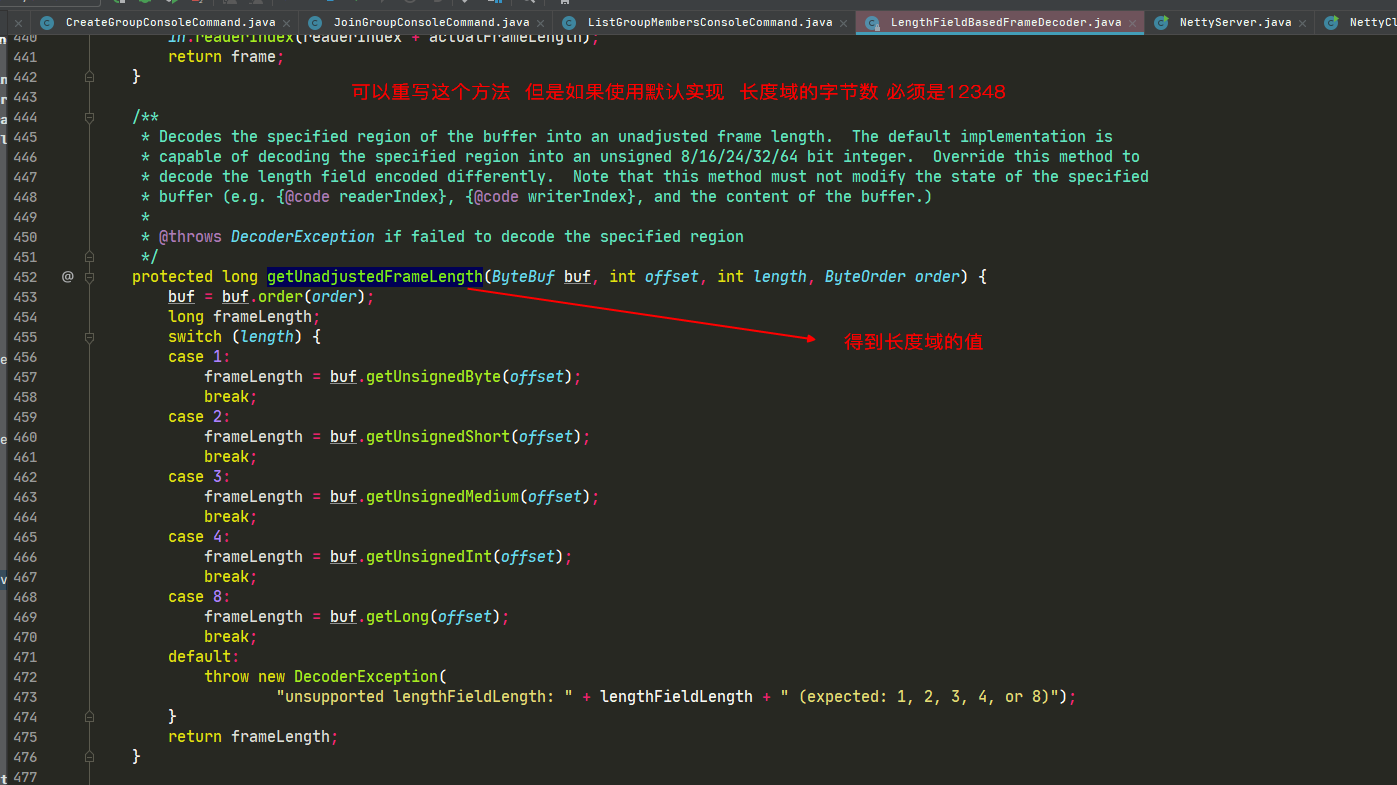
Task: Click DecoderException in the @throws Javadoc line
Action: (303, 237)
